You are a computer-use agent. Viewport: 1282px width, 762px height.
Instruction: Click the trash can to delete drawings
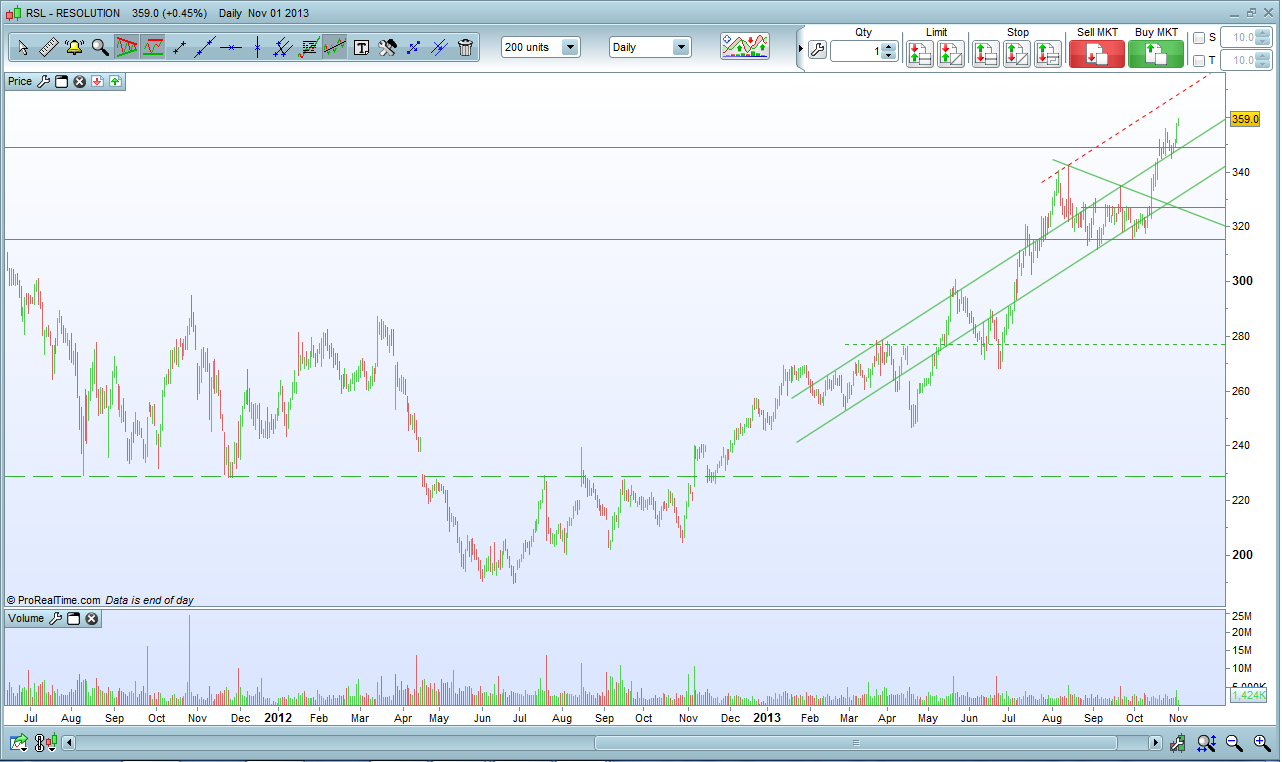point(465,47)
